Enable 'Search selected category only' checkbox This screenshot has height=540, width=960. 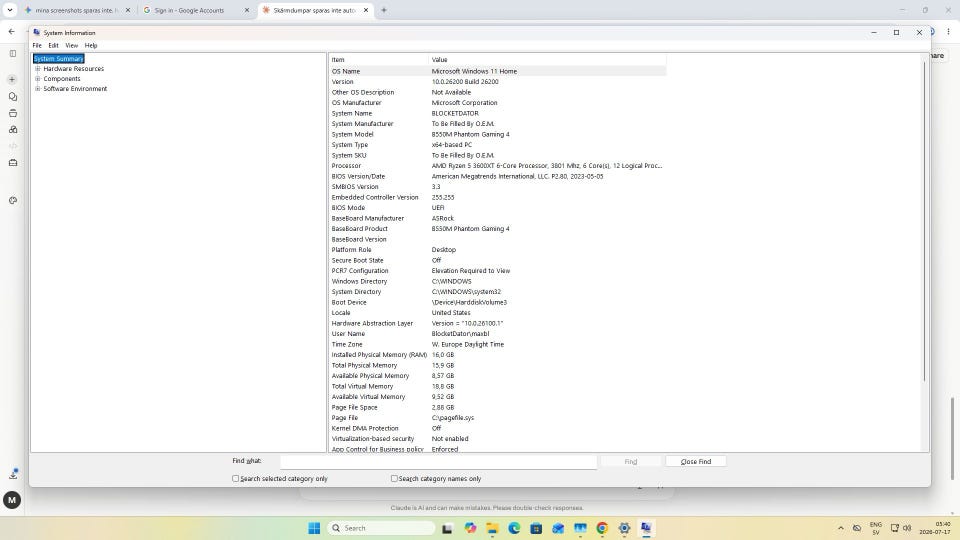(x=236, y=479)
